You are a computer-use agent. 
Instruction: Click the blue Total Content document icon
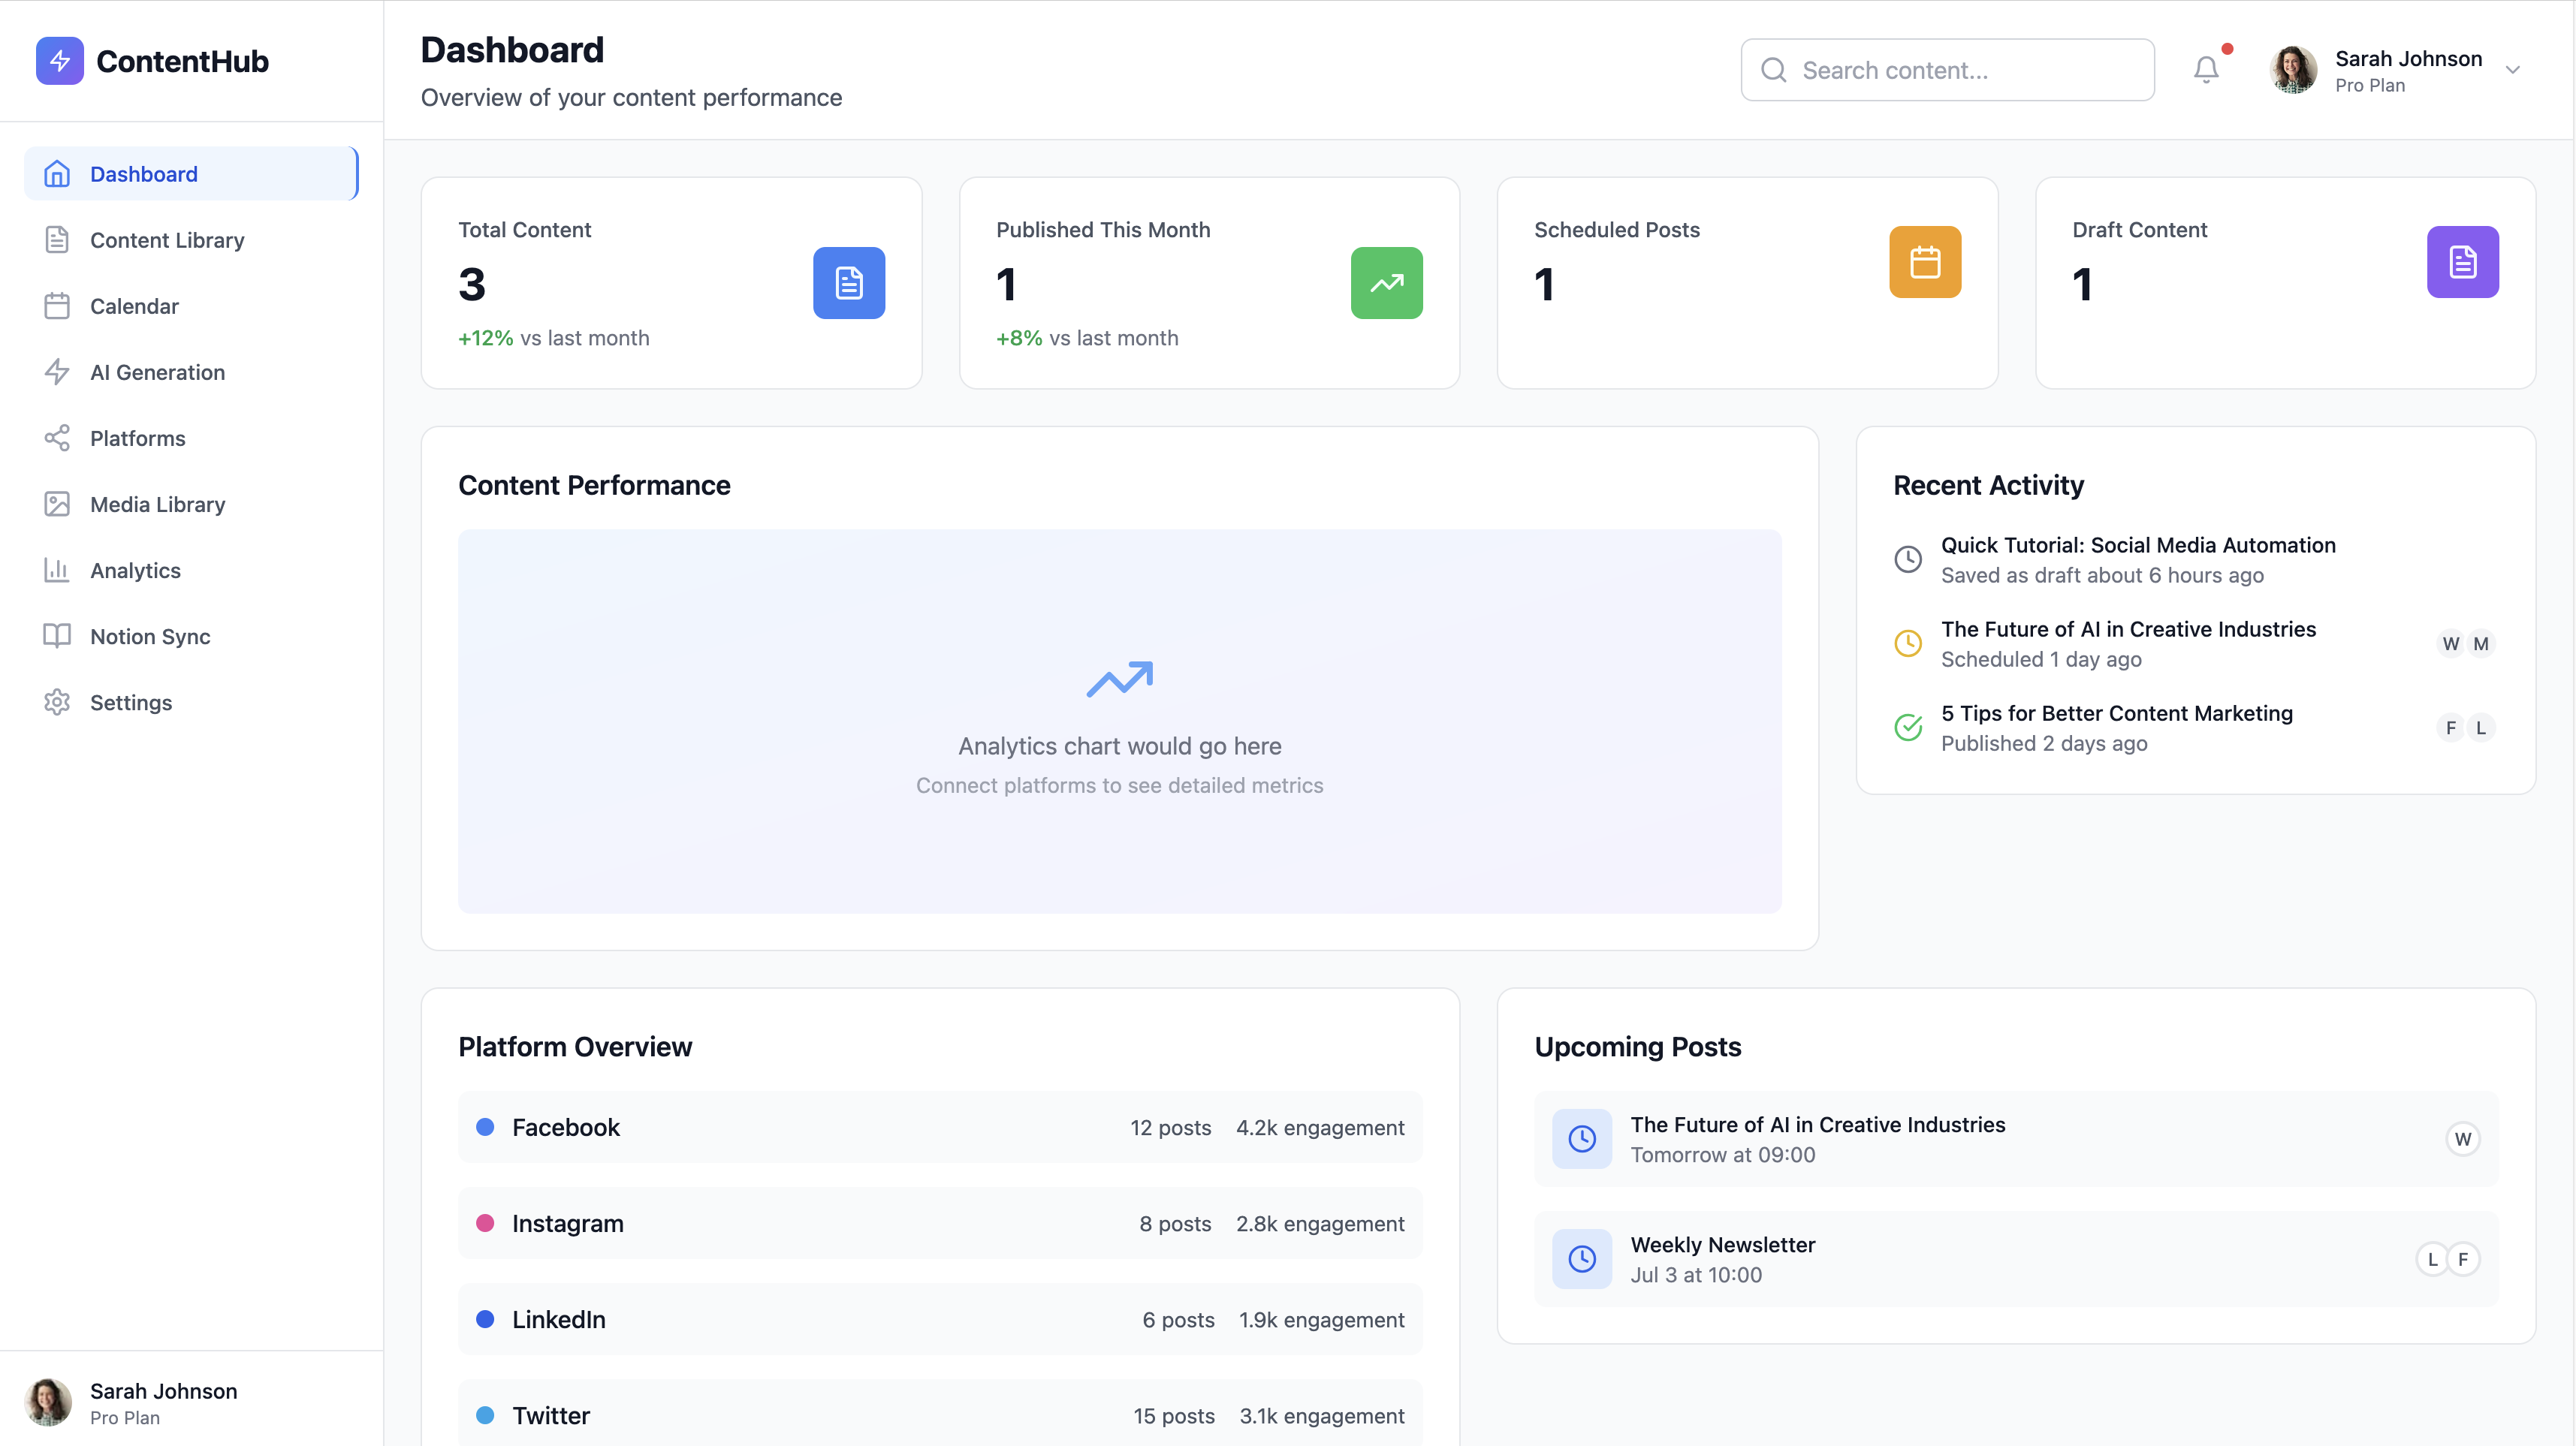click(x=848, y=283)
